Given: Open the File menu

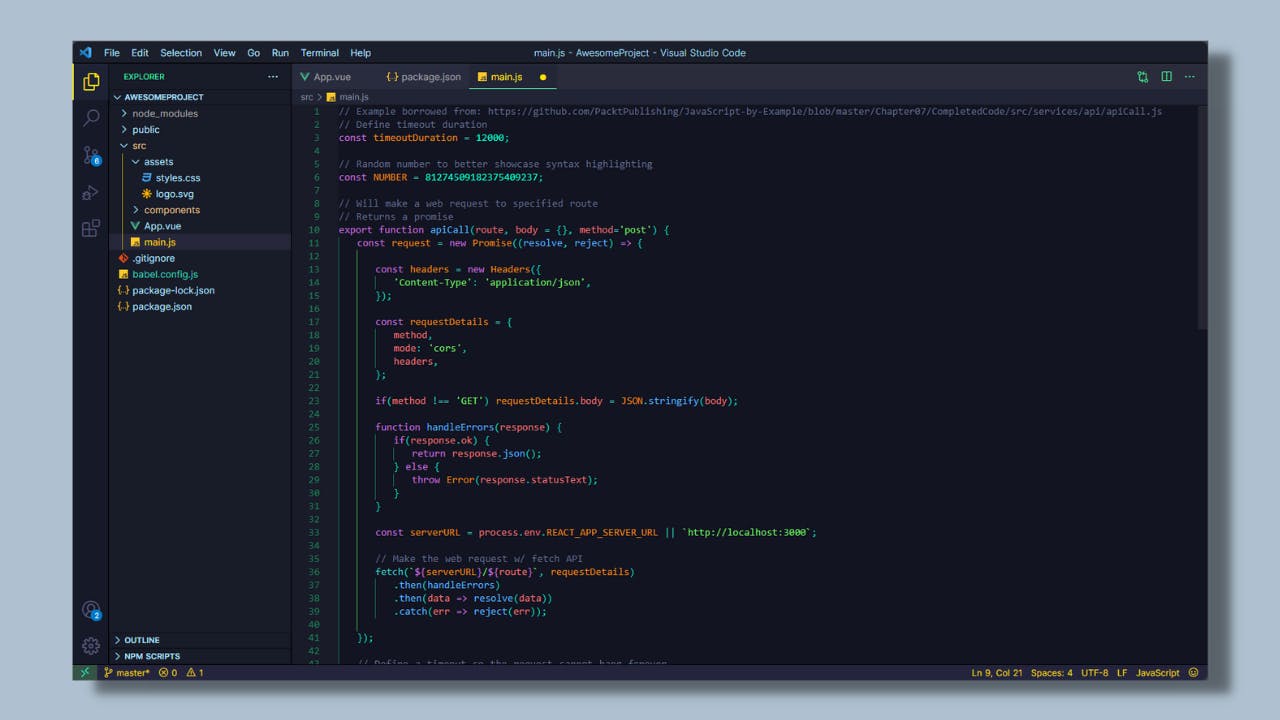Looking at the screenshot, I should point(112,53).
